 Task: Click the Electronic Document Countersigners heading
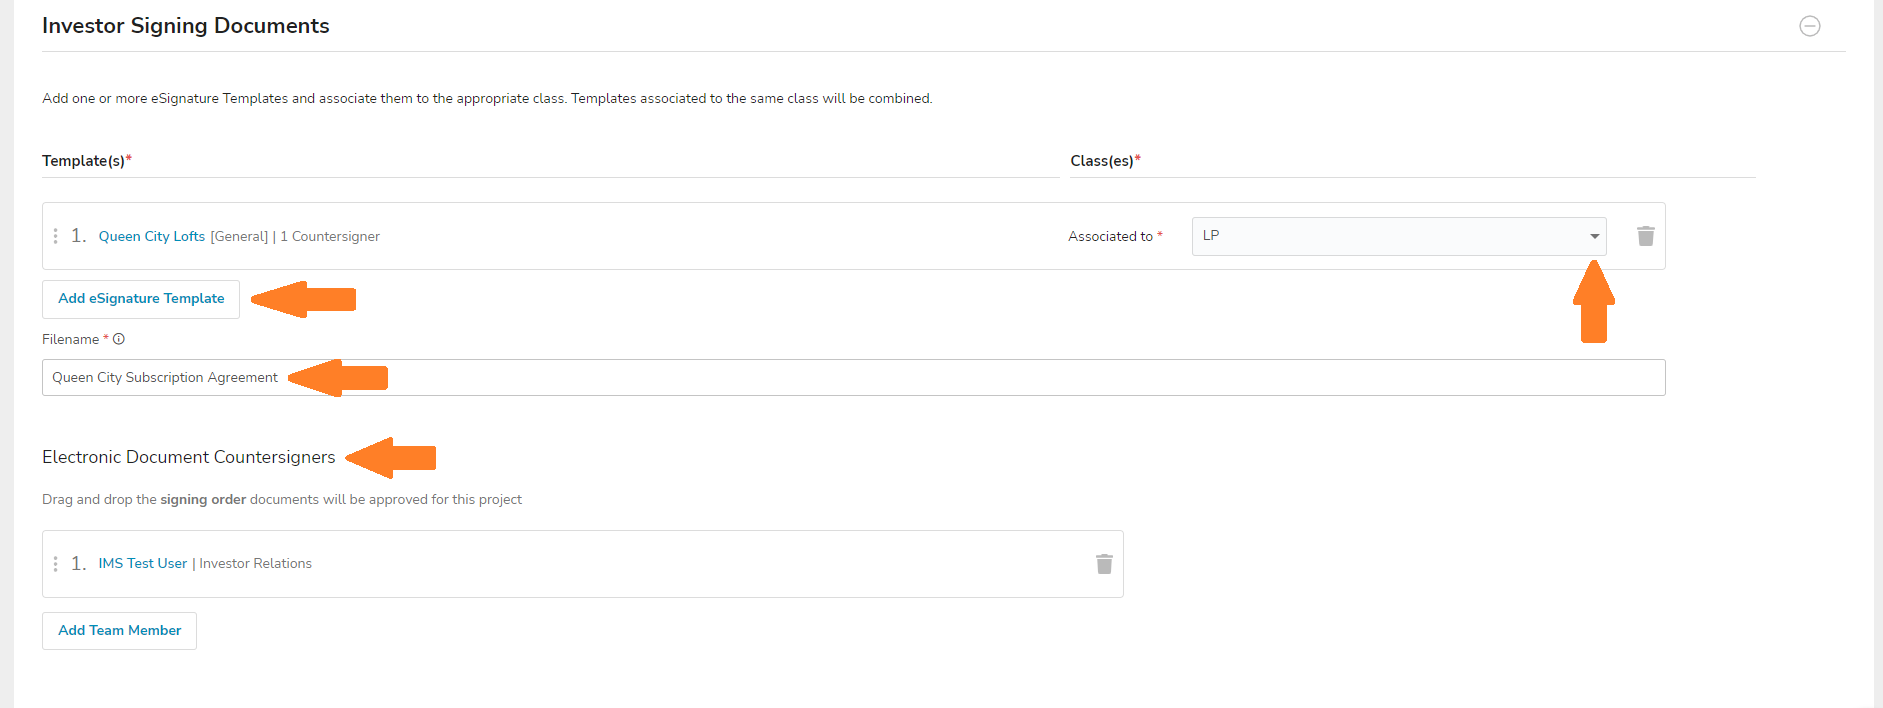click(x=188, y=457)
